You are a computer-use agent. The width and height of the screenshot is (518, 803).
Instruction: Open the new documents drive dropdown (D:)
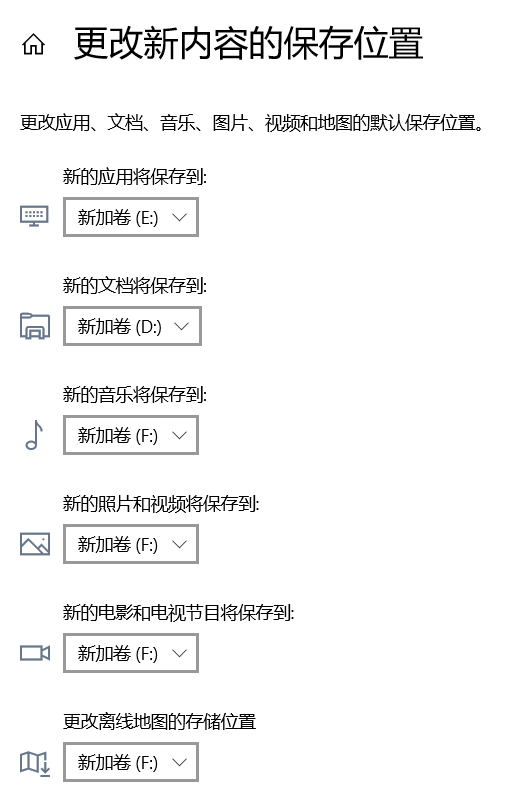132,326
